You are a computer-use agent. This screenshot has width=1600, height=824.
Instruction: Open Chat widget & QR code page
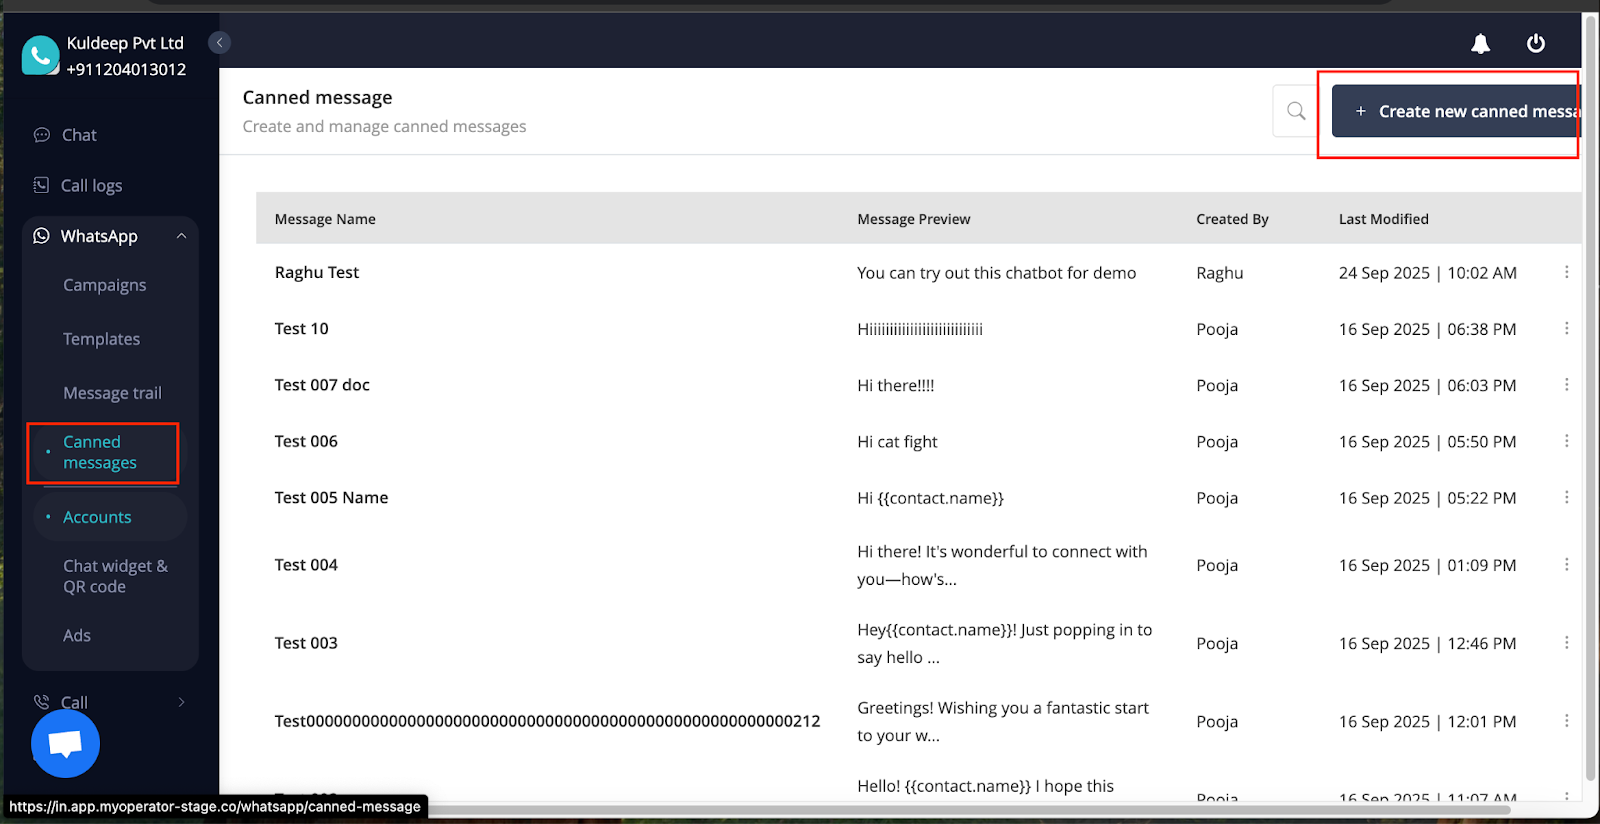[115, 576]
